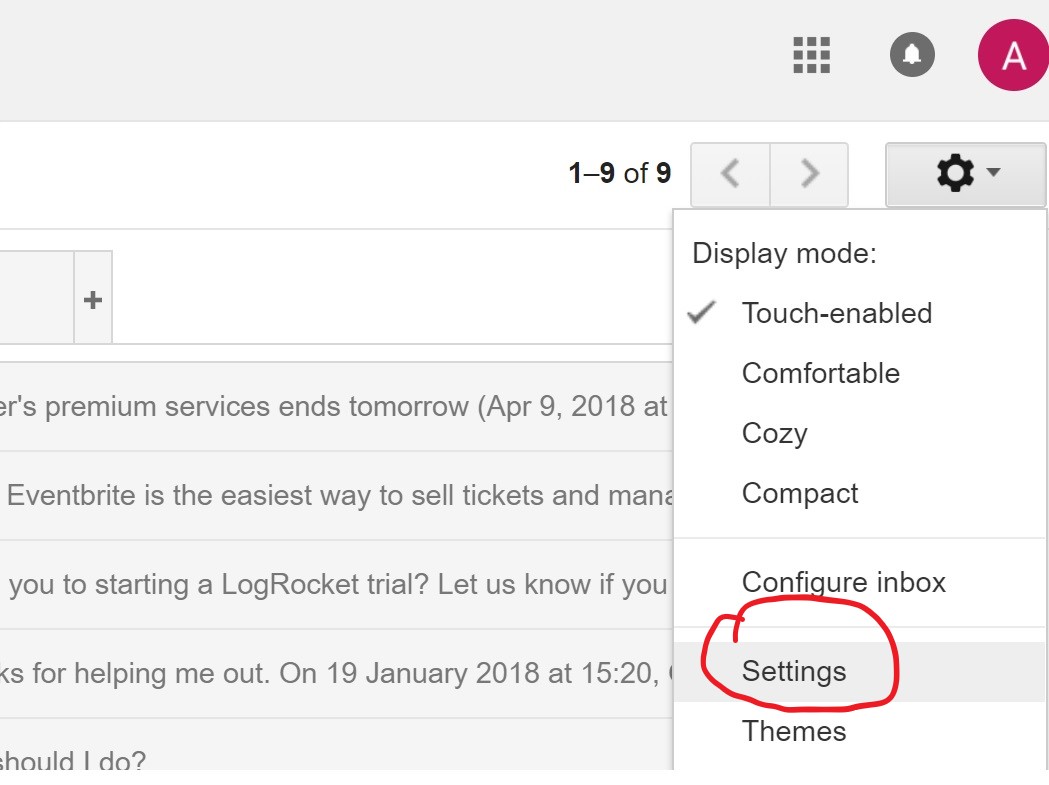Add a new inbox tab with plus icon

point(93,298)
